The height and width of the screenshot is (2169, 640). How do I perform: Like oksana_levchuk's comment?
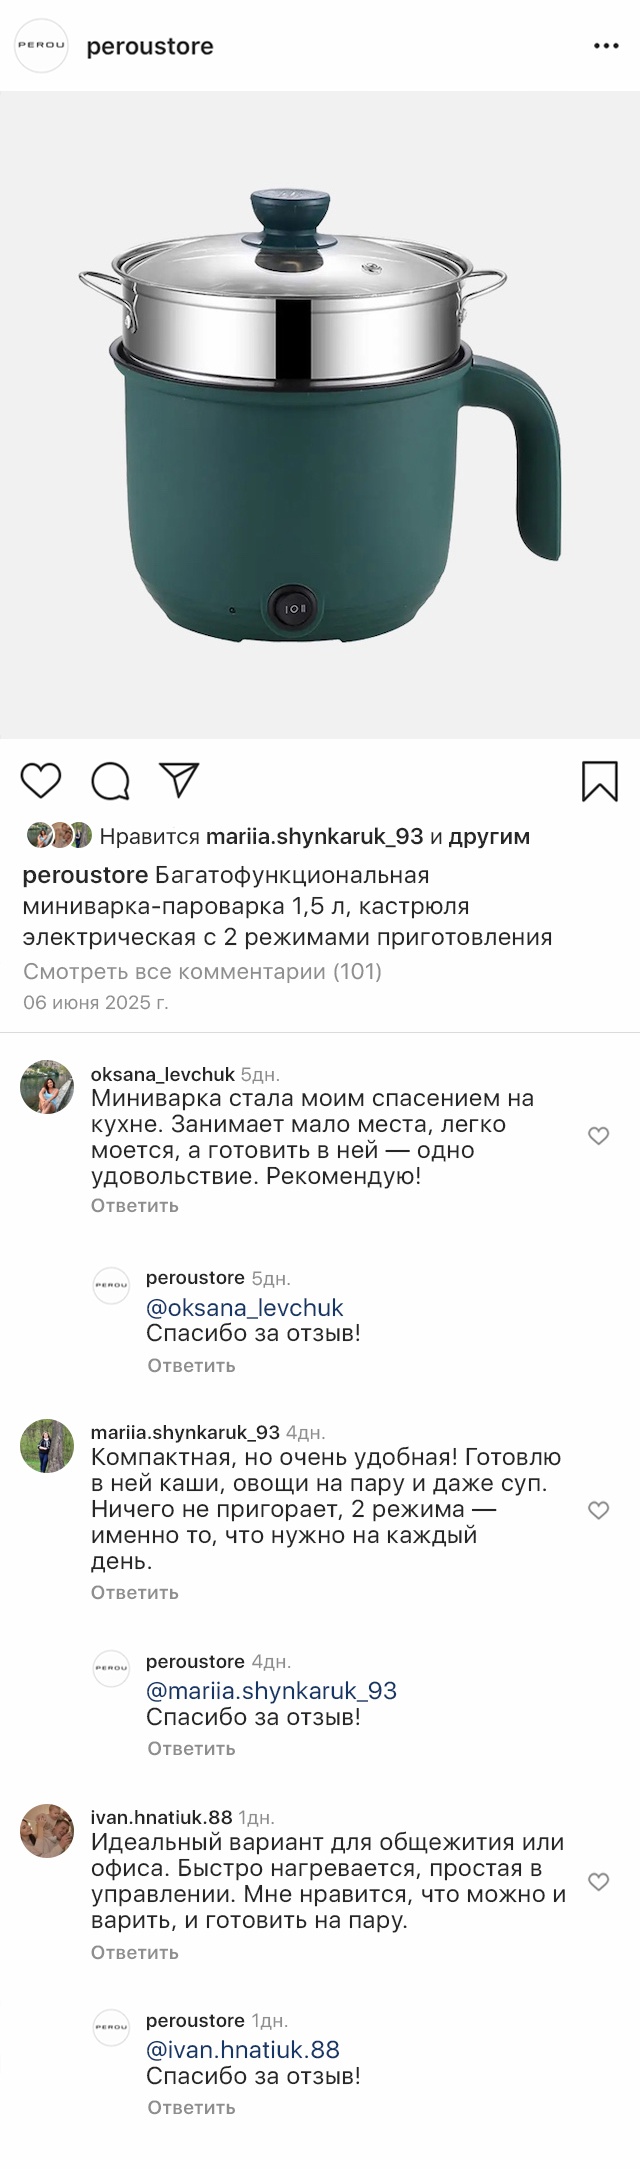[598, 1136]
